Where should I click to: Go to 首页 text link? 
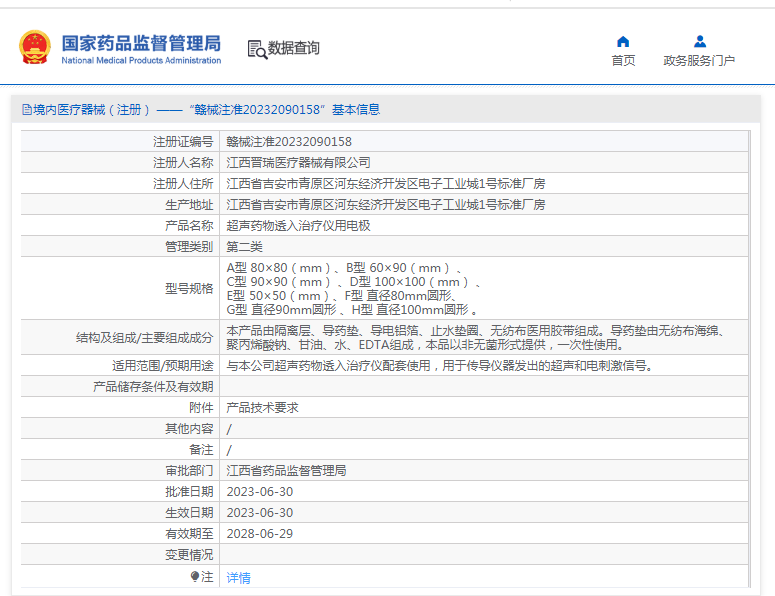coord(623,61)
